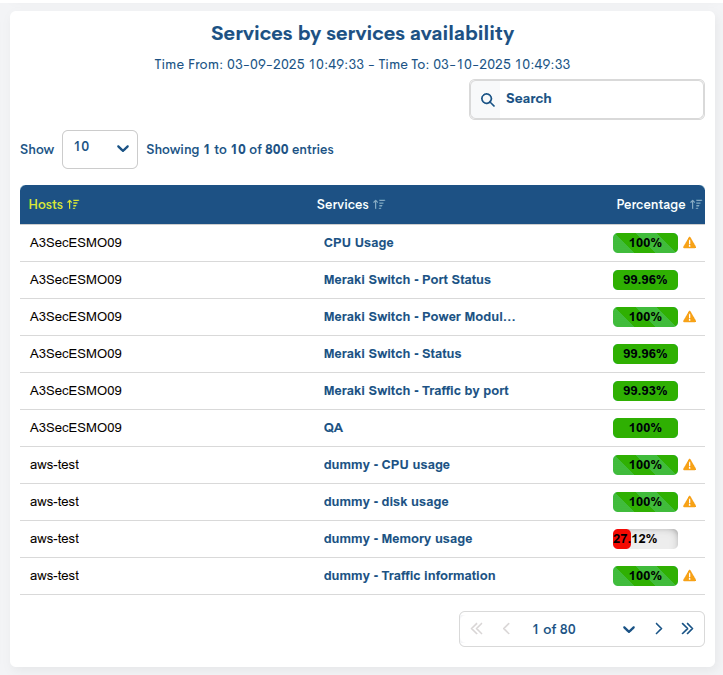Click warning icon on dummy - Traffic information row
This screenshot has height=675, width=723.
tap(689, 576)
